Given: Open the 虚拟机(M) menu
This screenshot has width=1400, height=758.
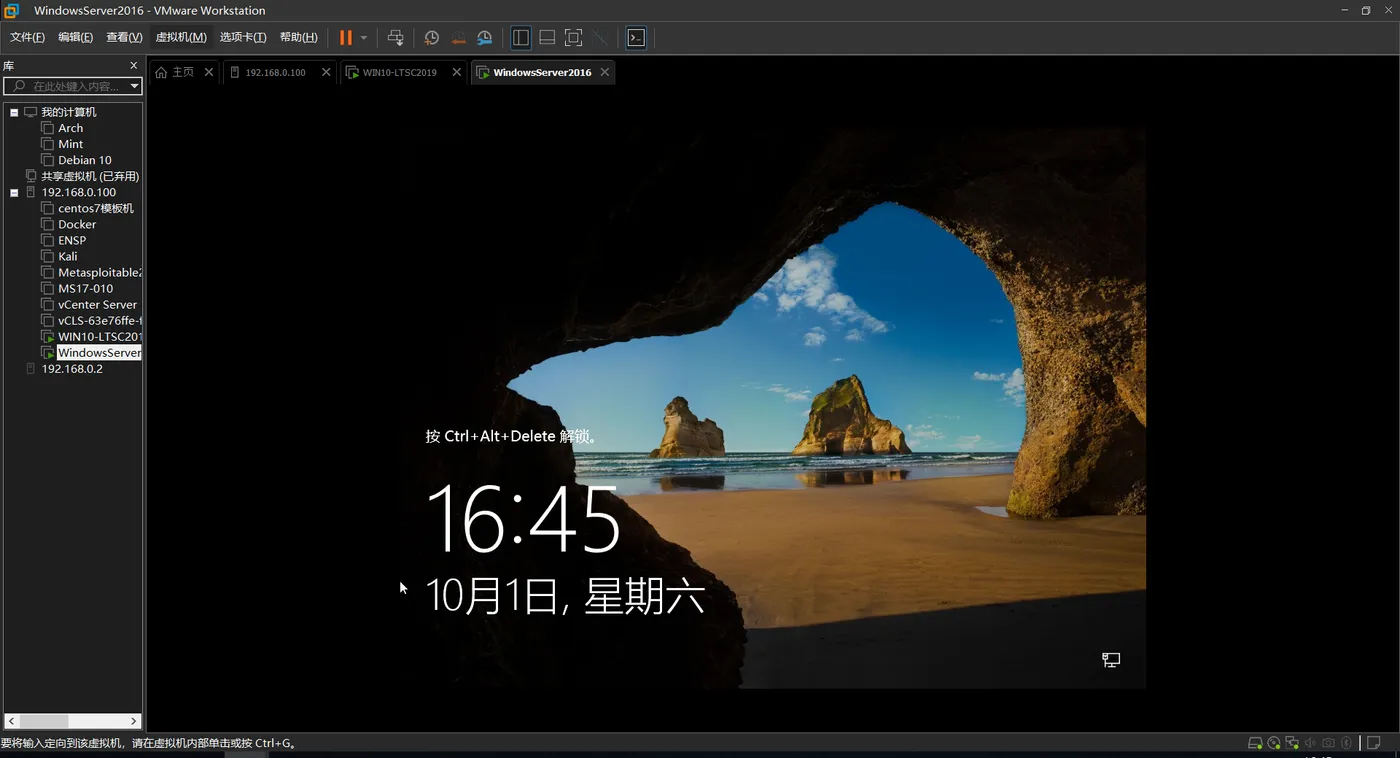Looking at the screenshot, I should coord(181,37).
